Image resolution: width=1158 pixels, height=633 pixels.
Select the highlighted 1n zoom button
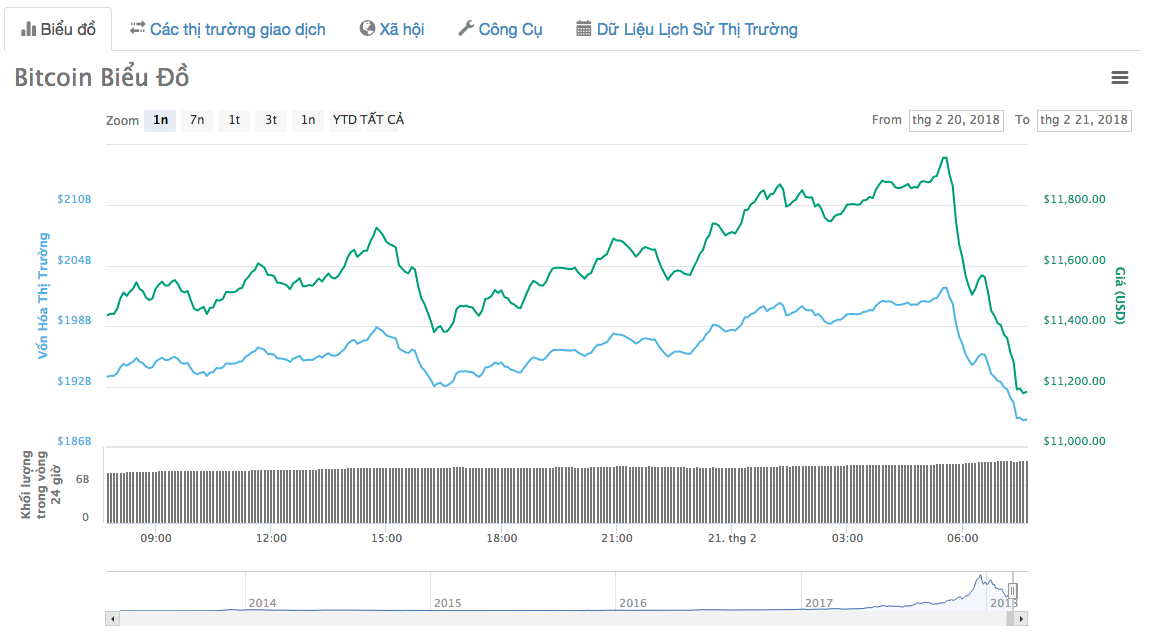pos(160,120)
